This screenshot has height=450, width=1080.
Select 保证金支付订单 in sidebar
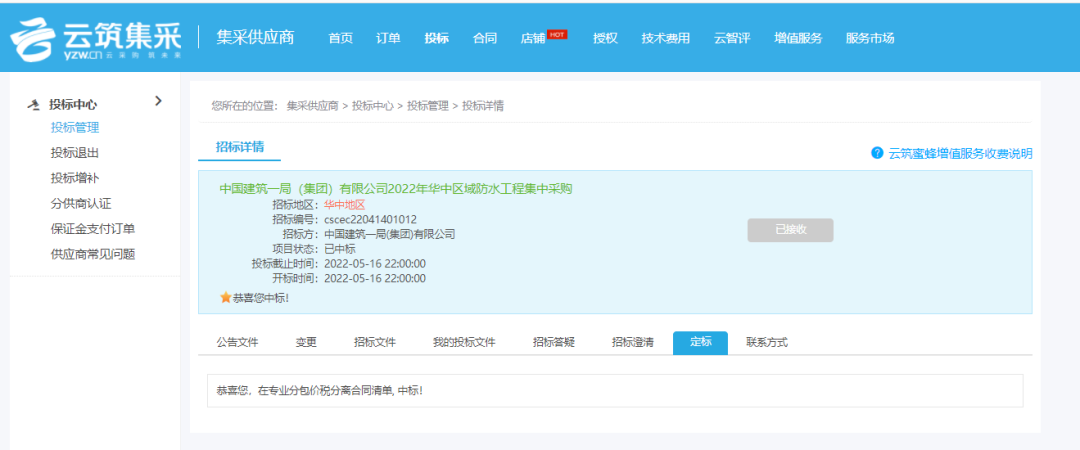pos(93,229)
